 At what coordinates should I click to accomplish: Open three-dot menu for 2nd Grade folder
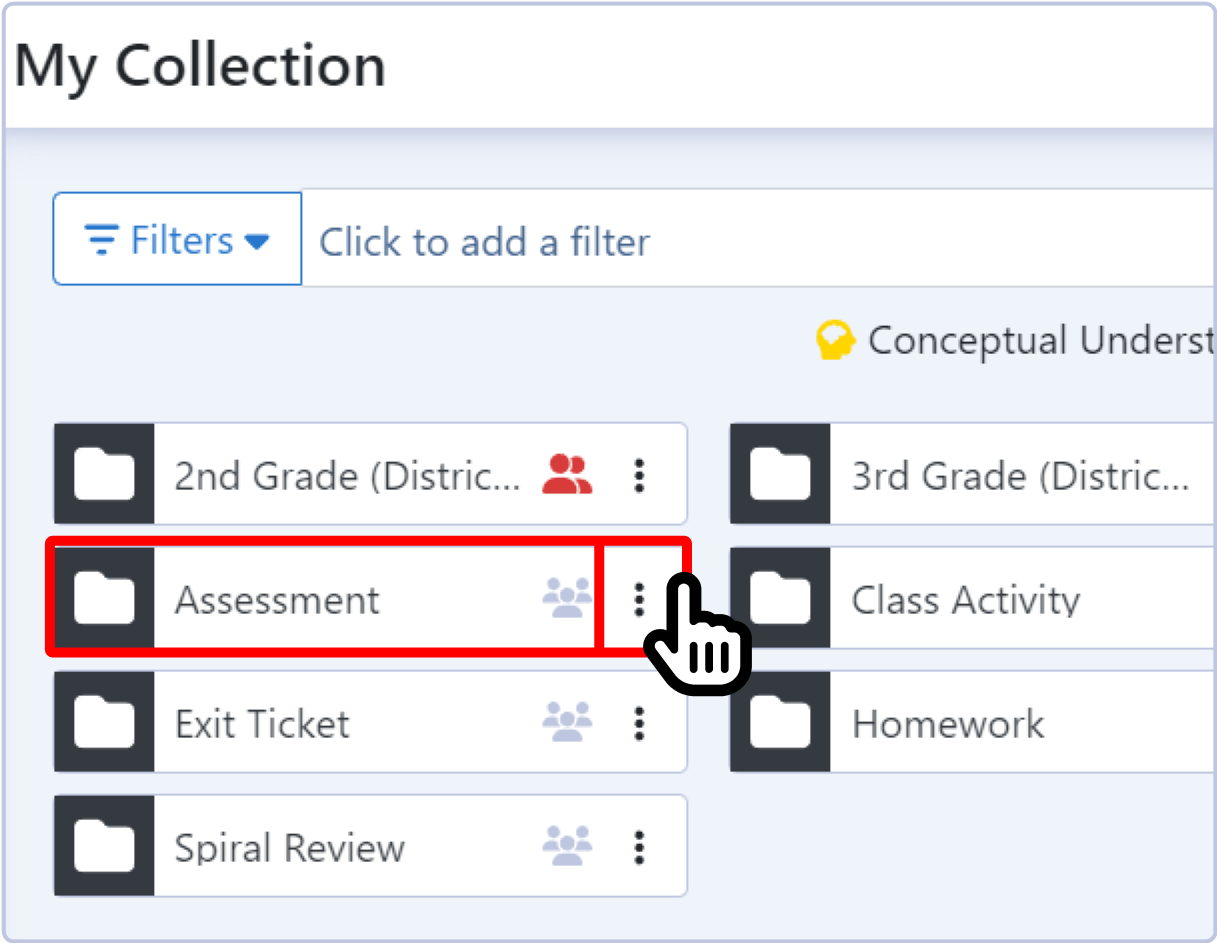(639, 475)
